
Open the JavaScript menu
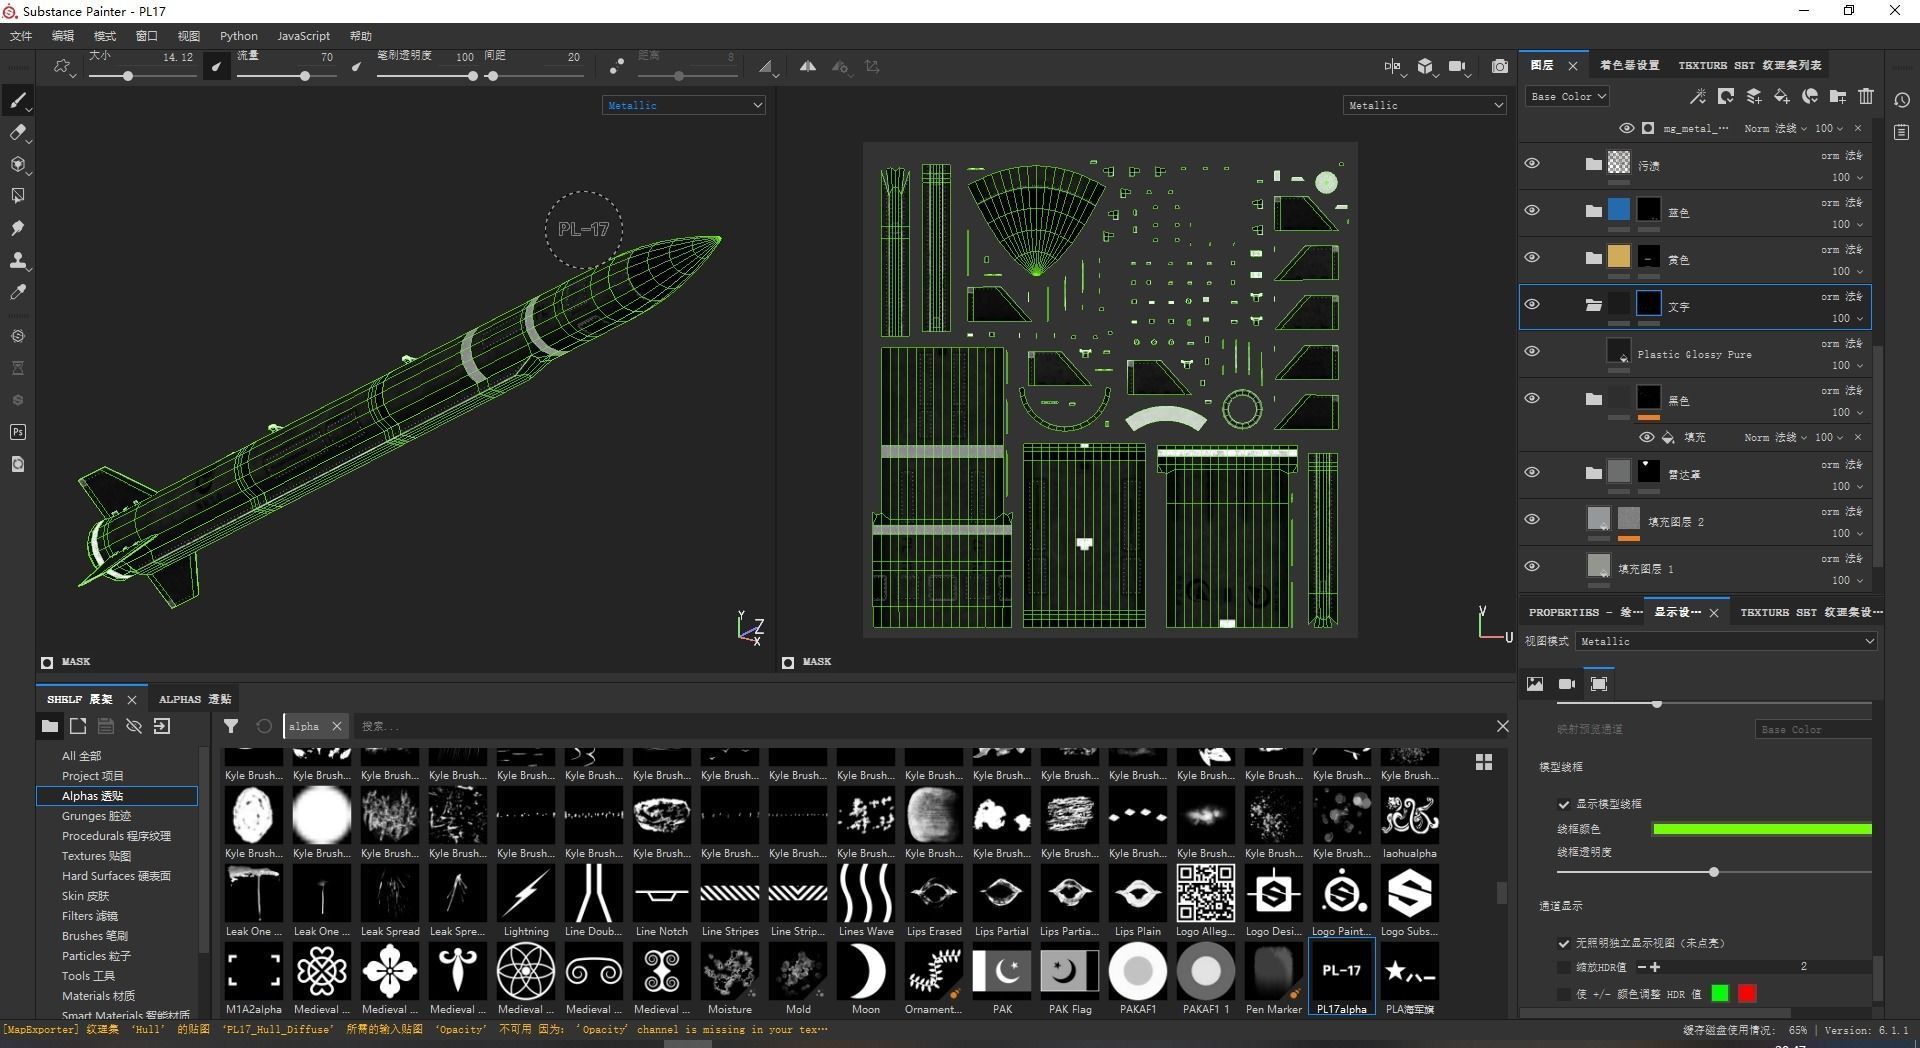303,36
